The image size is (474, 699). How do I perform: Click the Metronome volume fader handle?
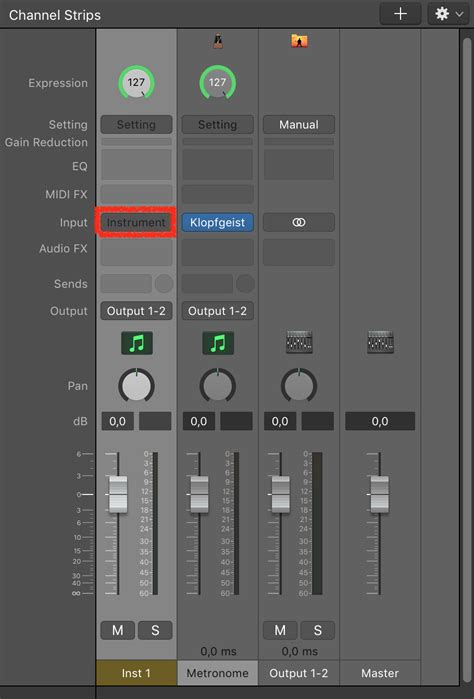[199, 494]
